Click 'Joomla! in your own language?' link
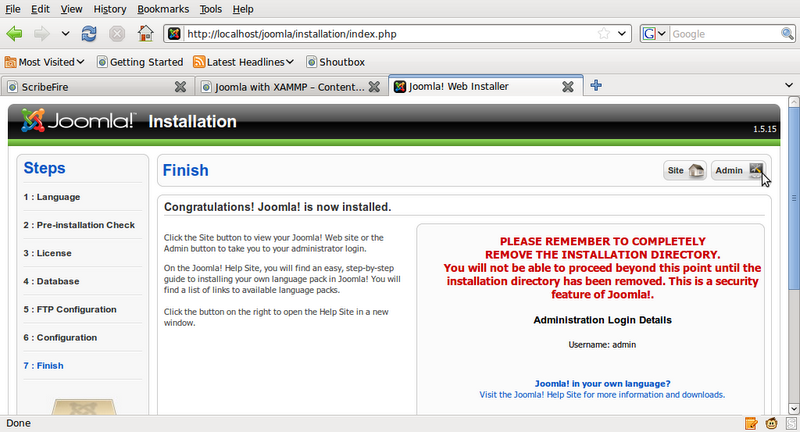This screenshot has height=432, width=800. point(602,384)
